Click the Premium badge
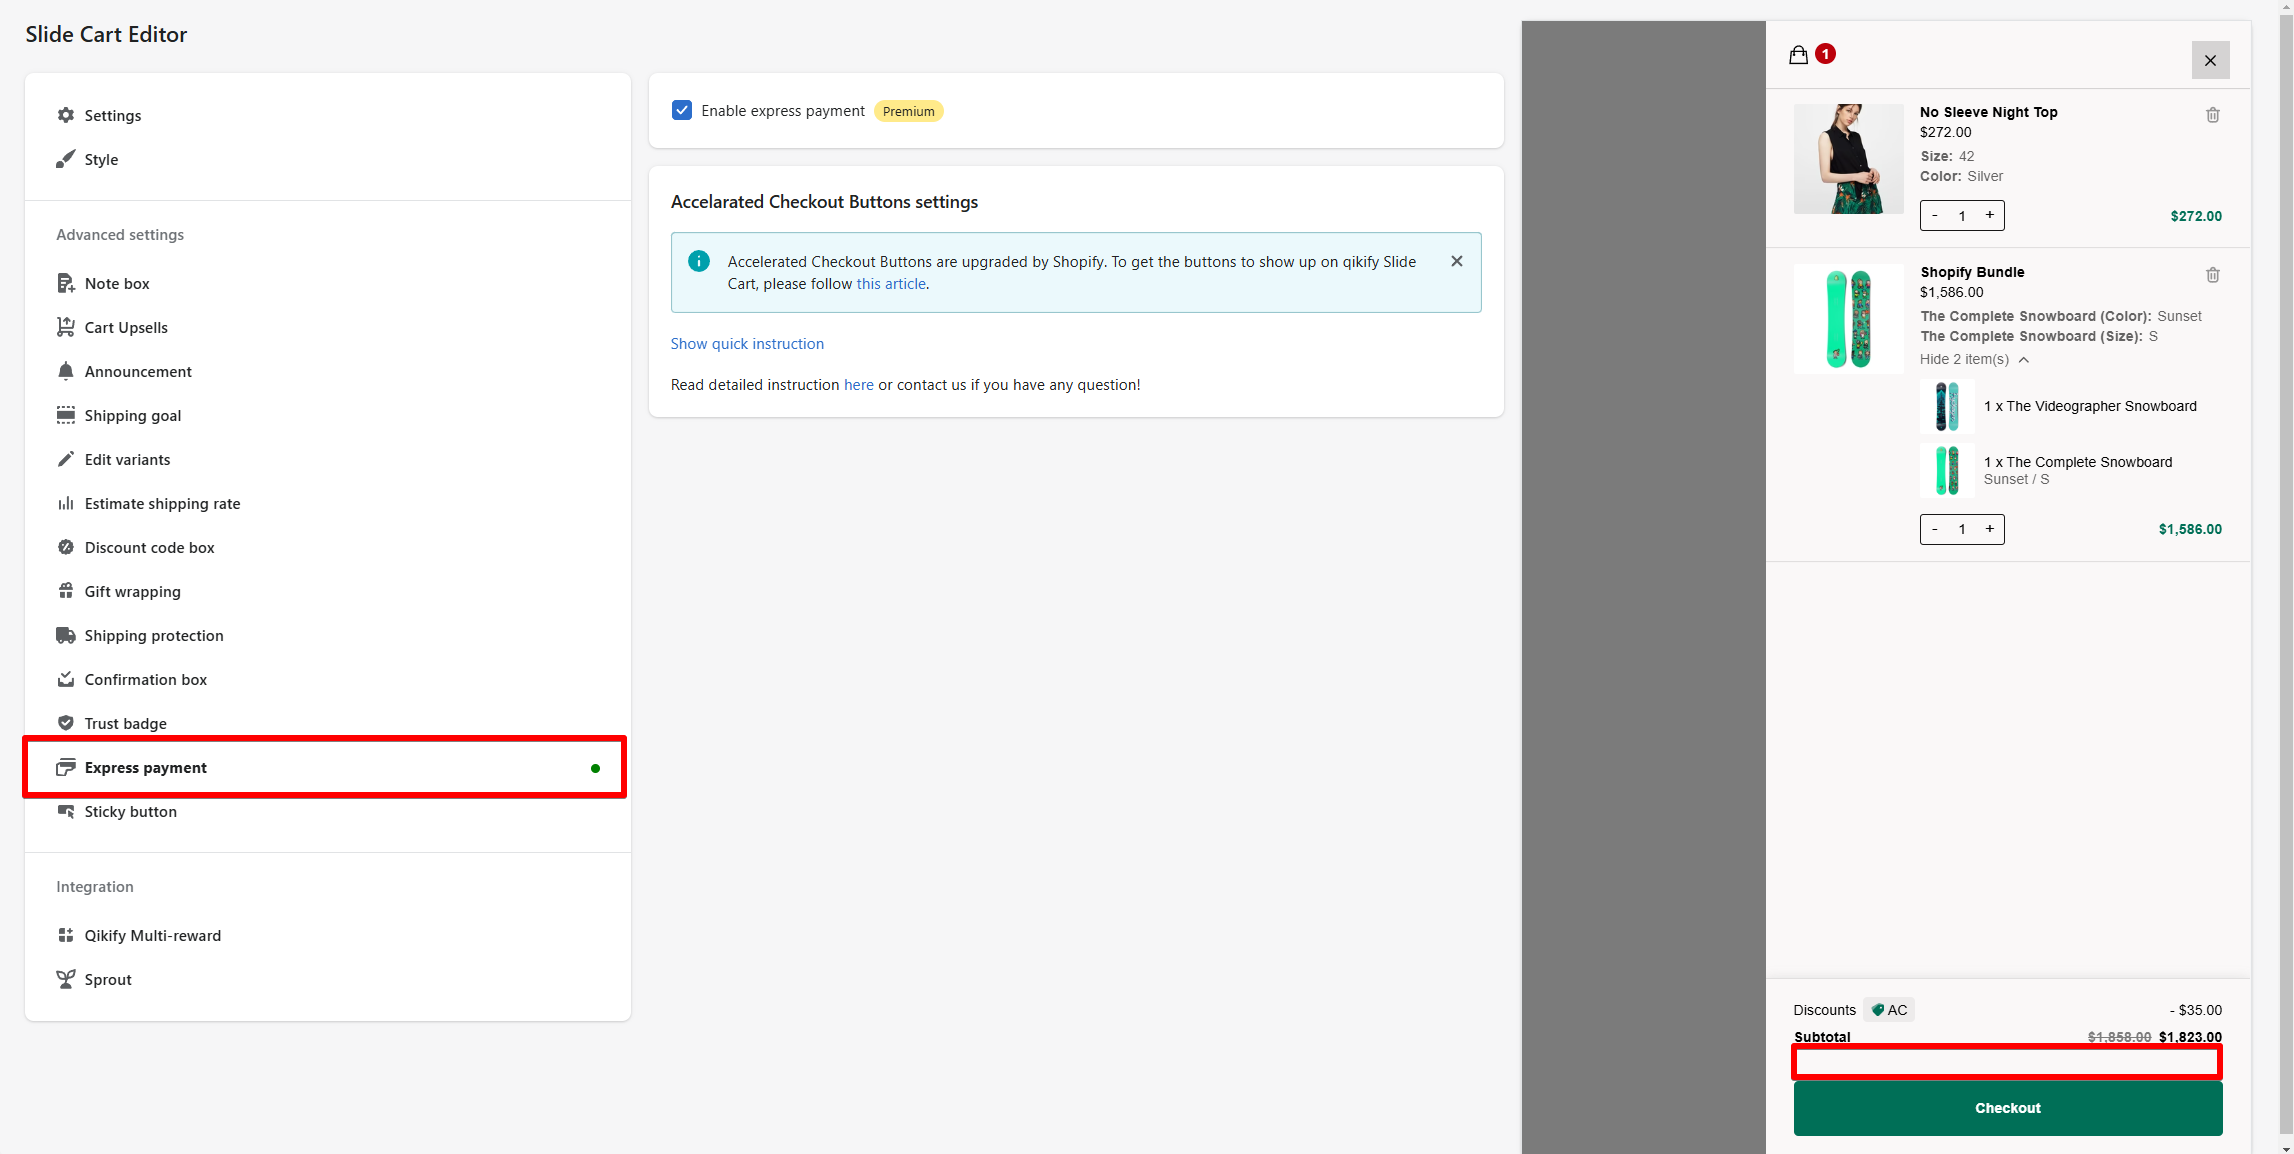The width and height of the screenshot is (2294, 1154). (909, 111)
